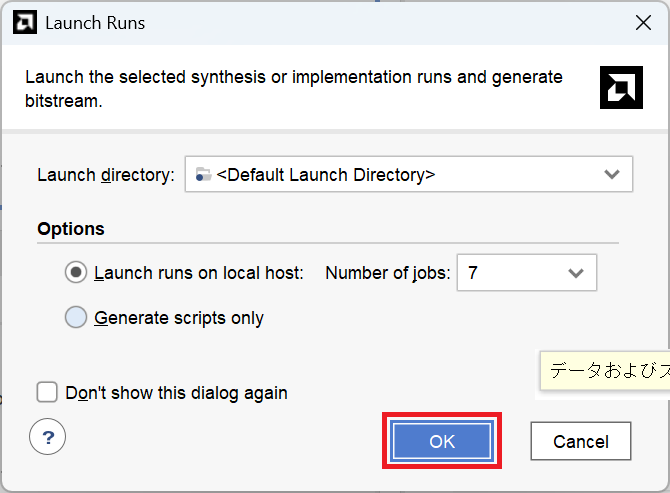
Task: Open help with the question mark button
Action: 47,437
